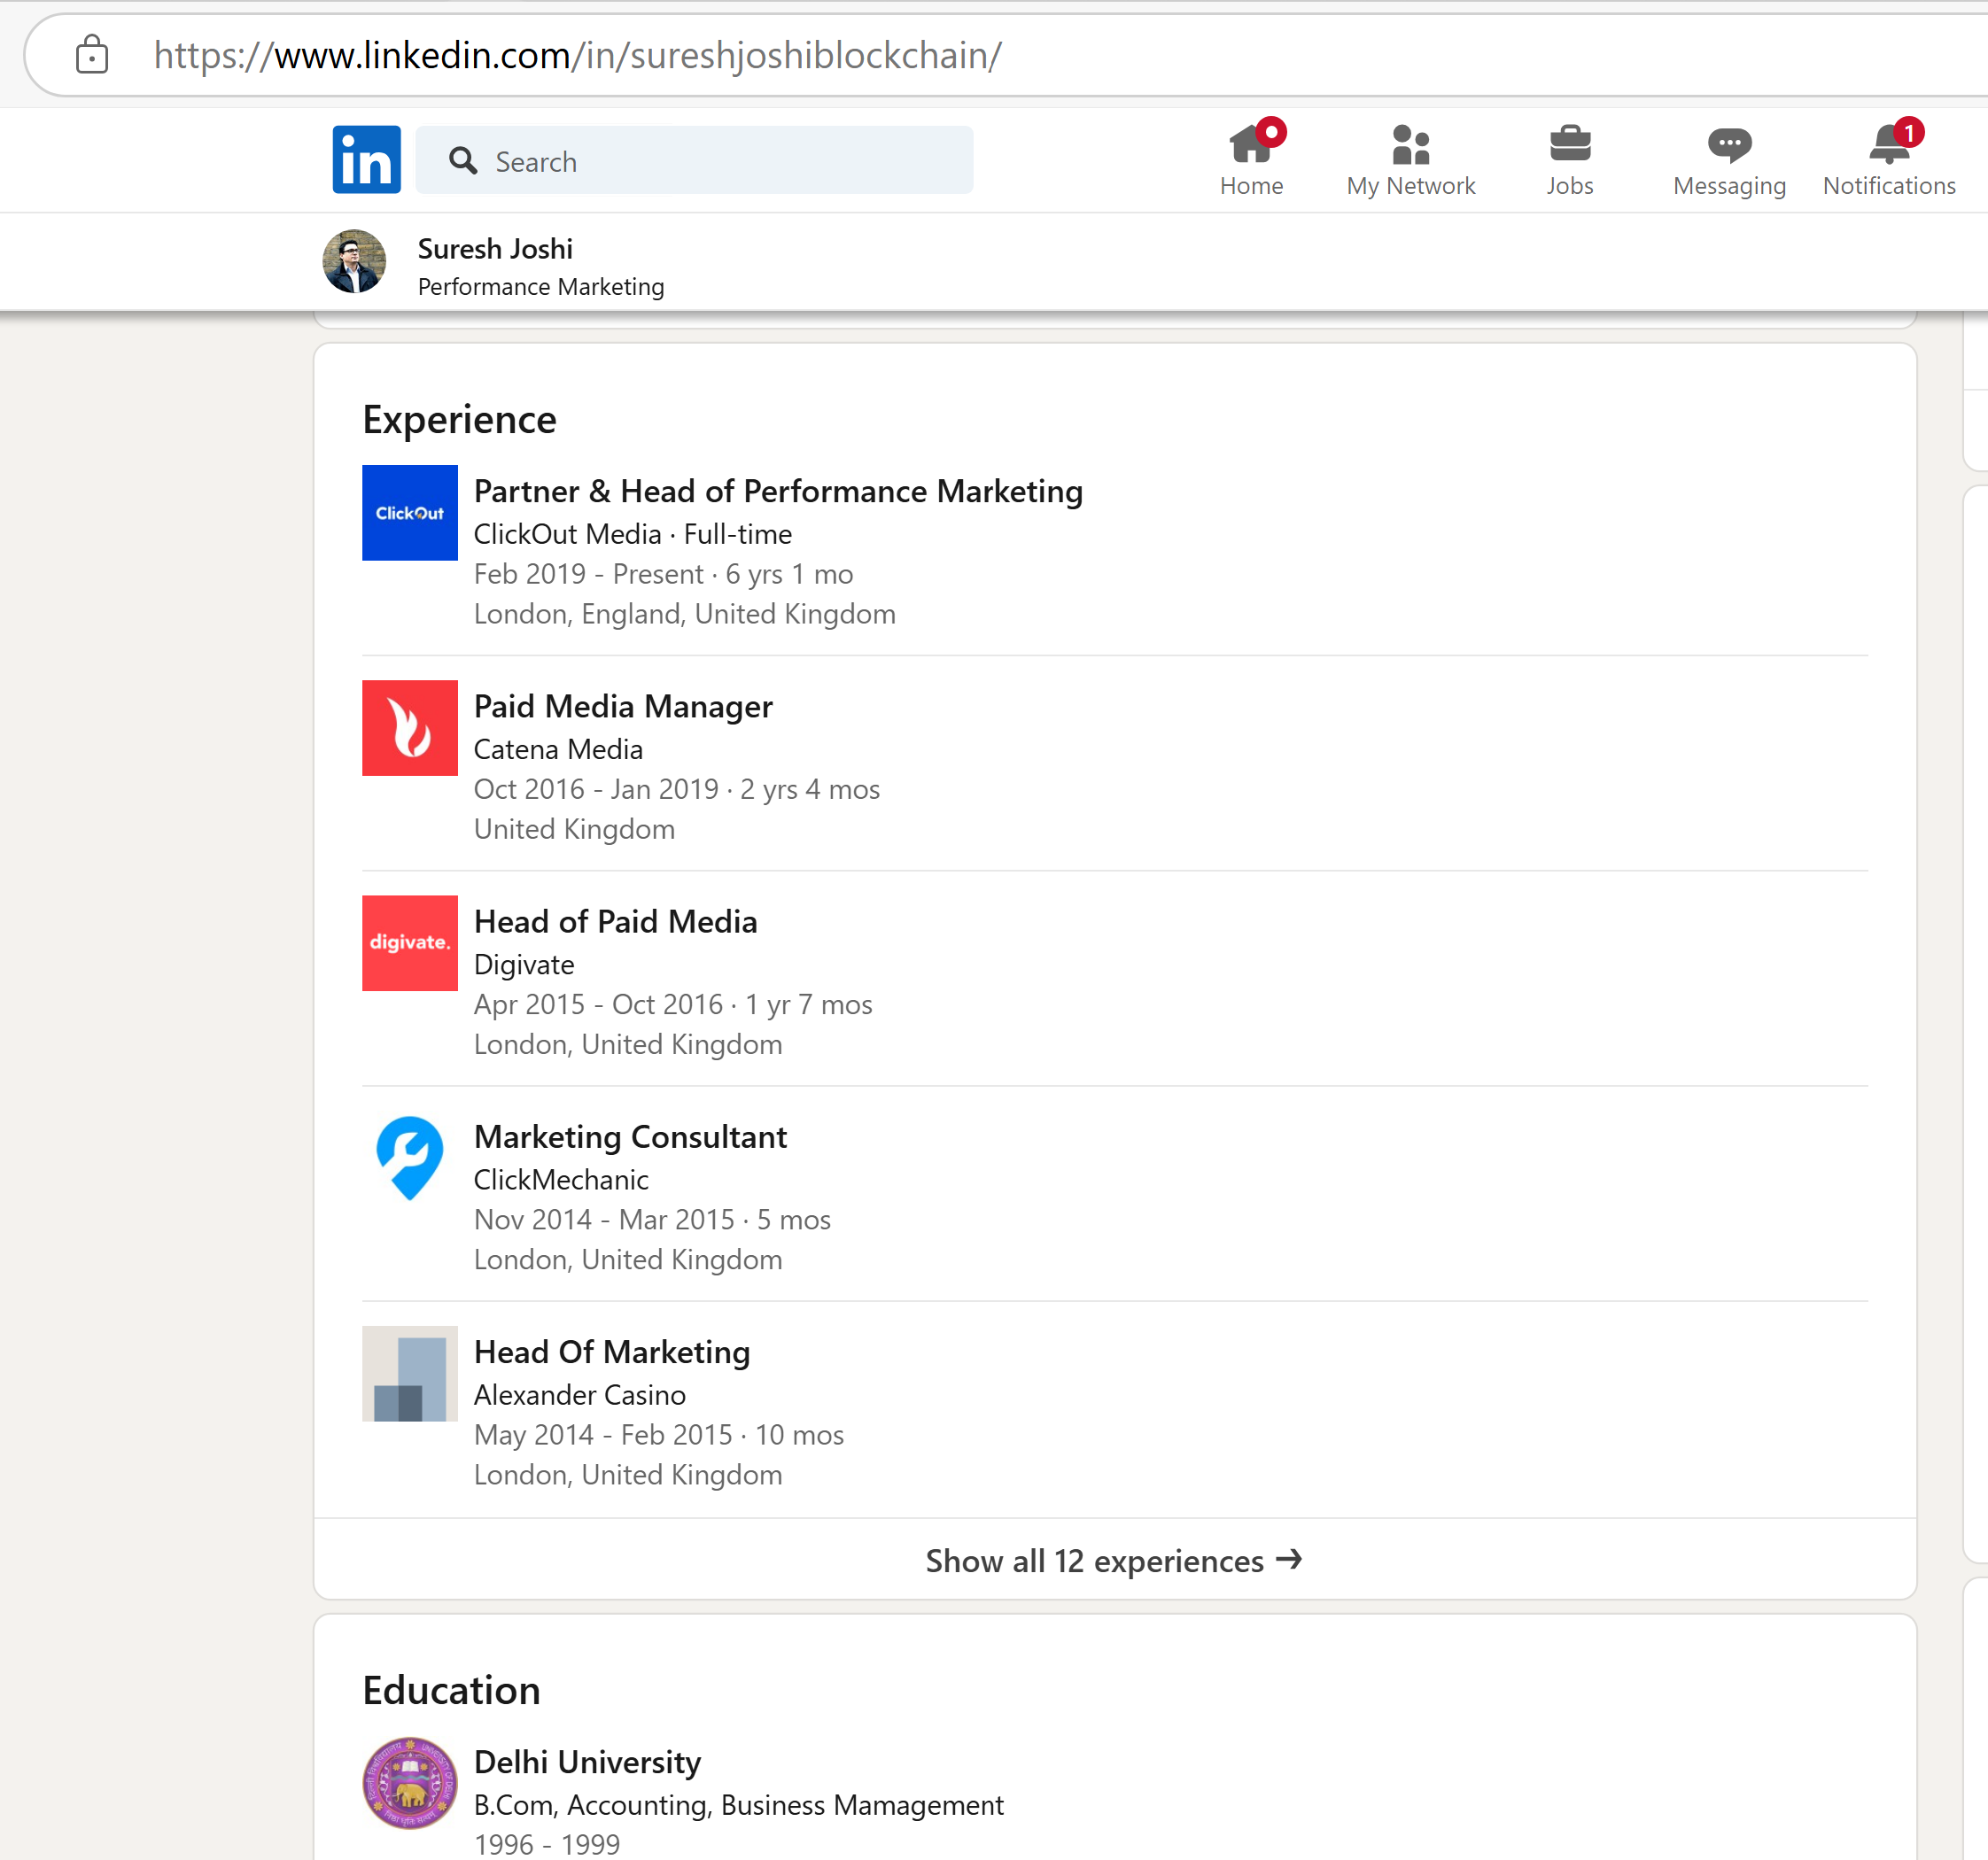1988x1860 pixels.
Task: Click the Delhi University crest logo
Action: (410, 1783)
